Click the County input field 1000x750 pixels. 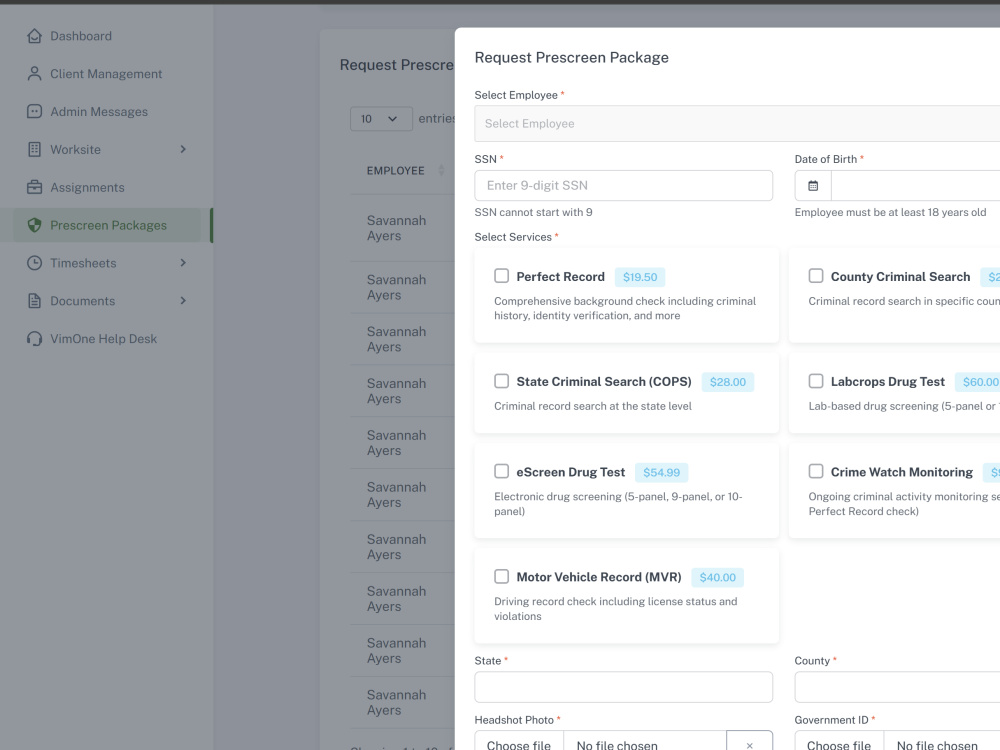(x=897, y=687)
